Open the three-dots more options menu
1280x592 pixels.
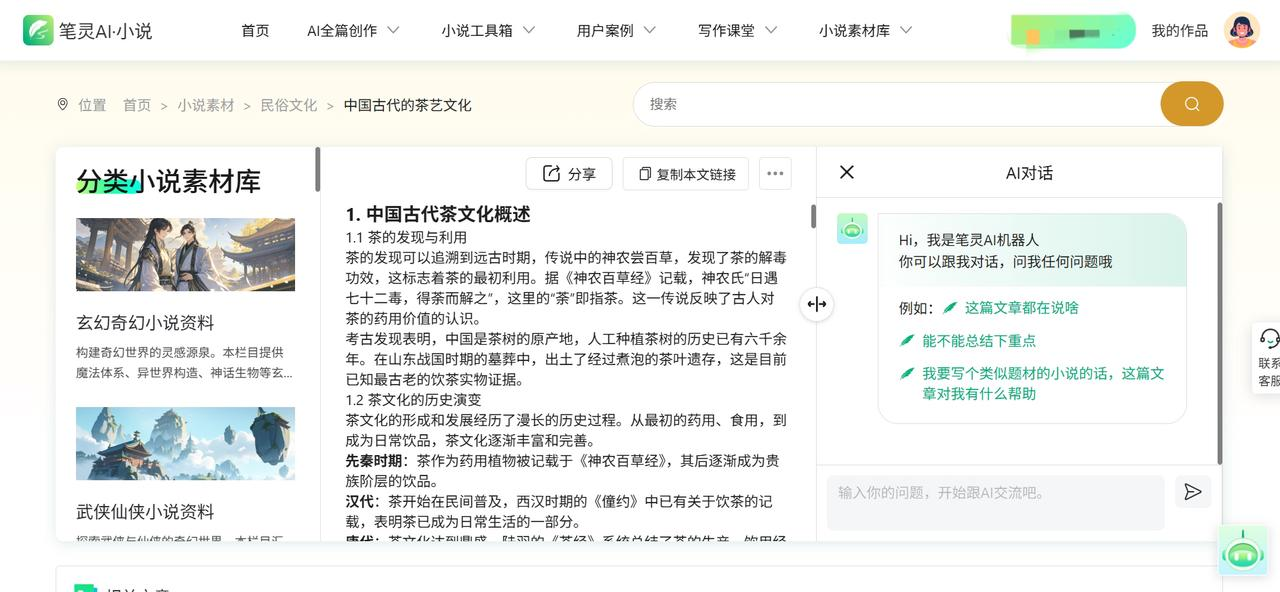775,173
